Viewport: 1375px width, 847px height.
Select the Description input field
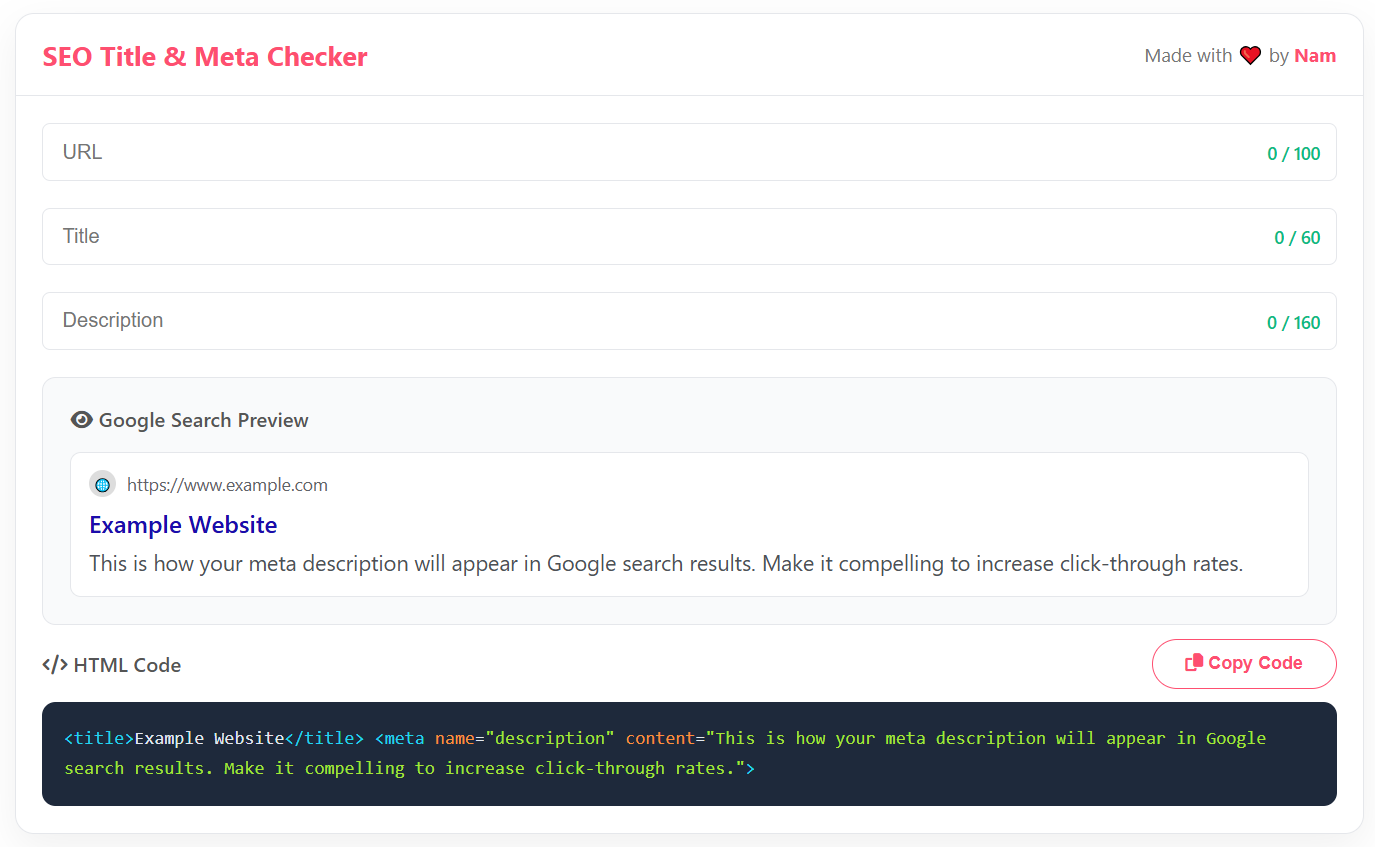(400, 320)
